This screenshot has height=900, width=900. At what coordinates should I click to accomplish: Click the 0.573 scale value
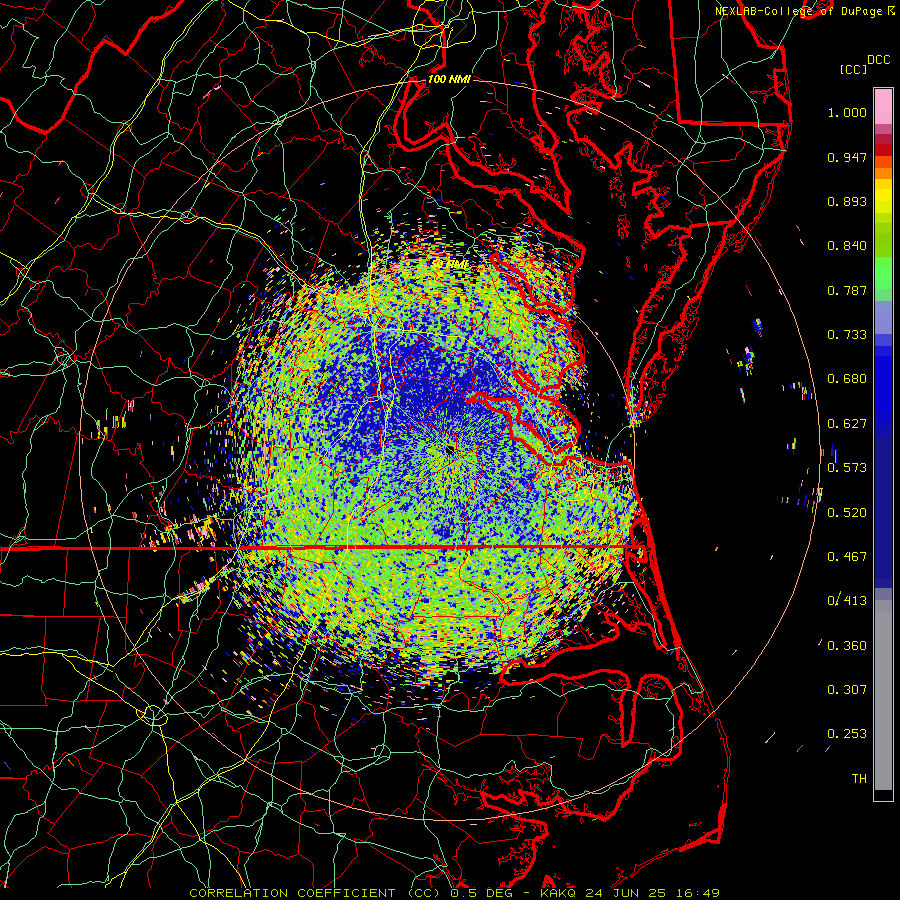point(847,468)
